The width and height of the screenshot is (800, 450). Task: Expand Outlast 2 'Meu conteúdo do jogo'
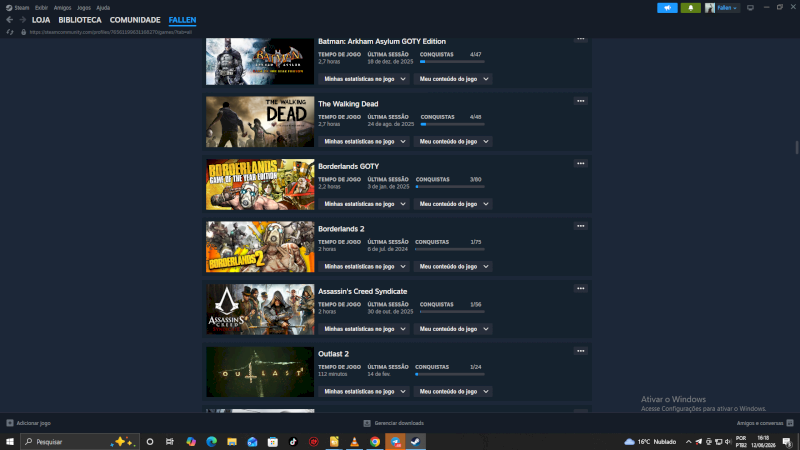pos(453,391)
